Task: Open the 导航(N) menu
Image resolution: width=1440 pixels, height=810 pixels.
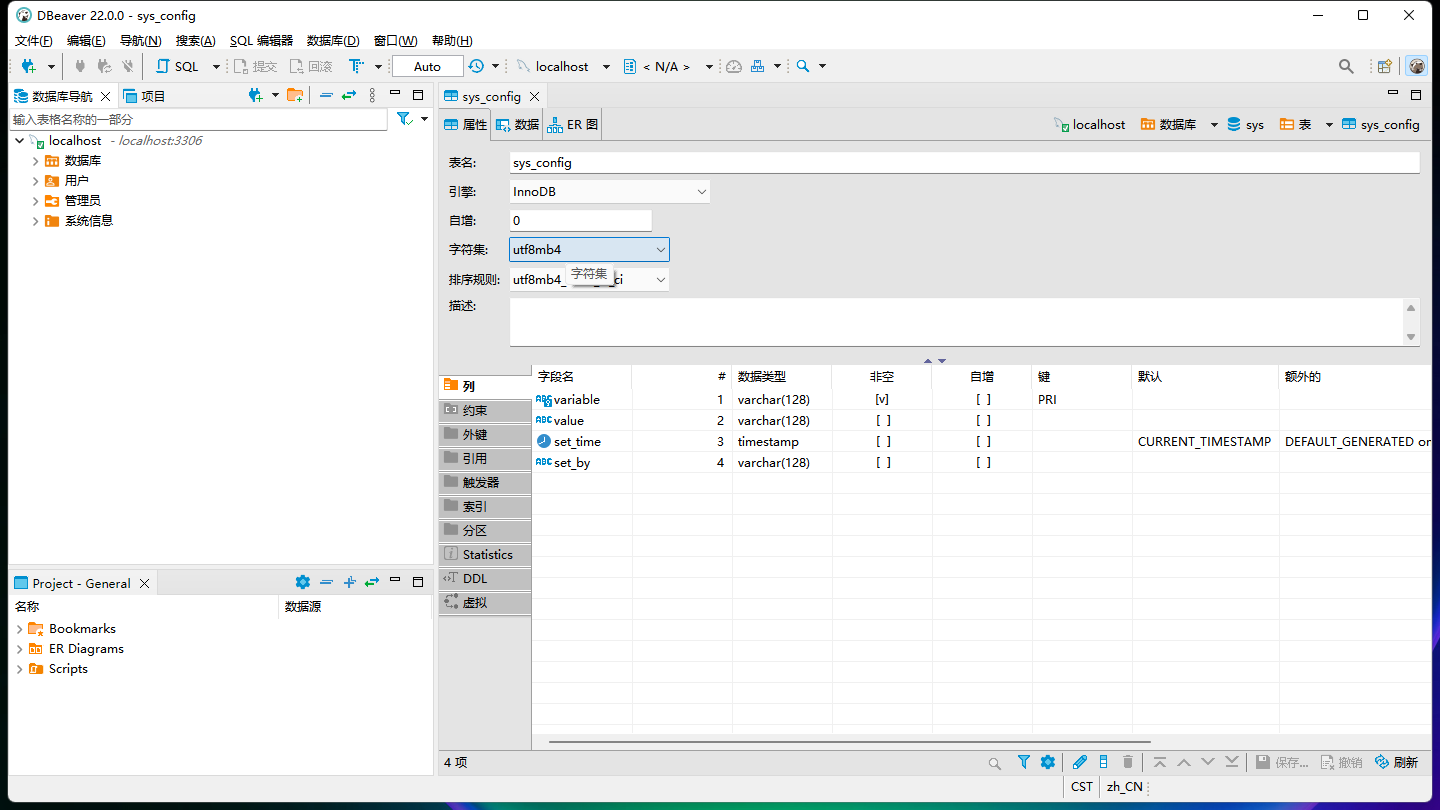Action: [x=140, y=41]
